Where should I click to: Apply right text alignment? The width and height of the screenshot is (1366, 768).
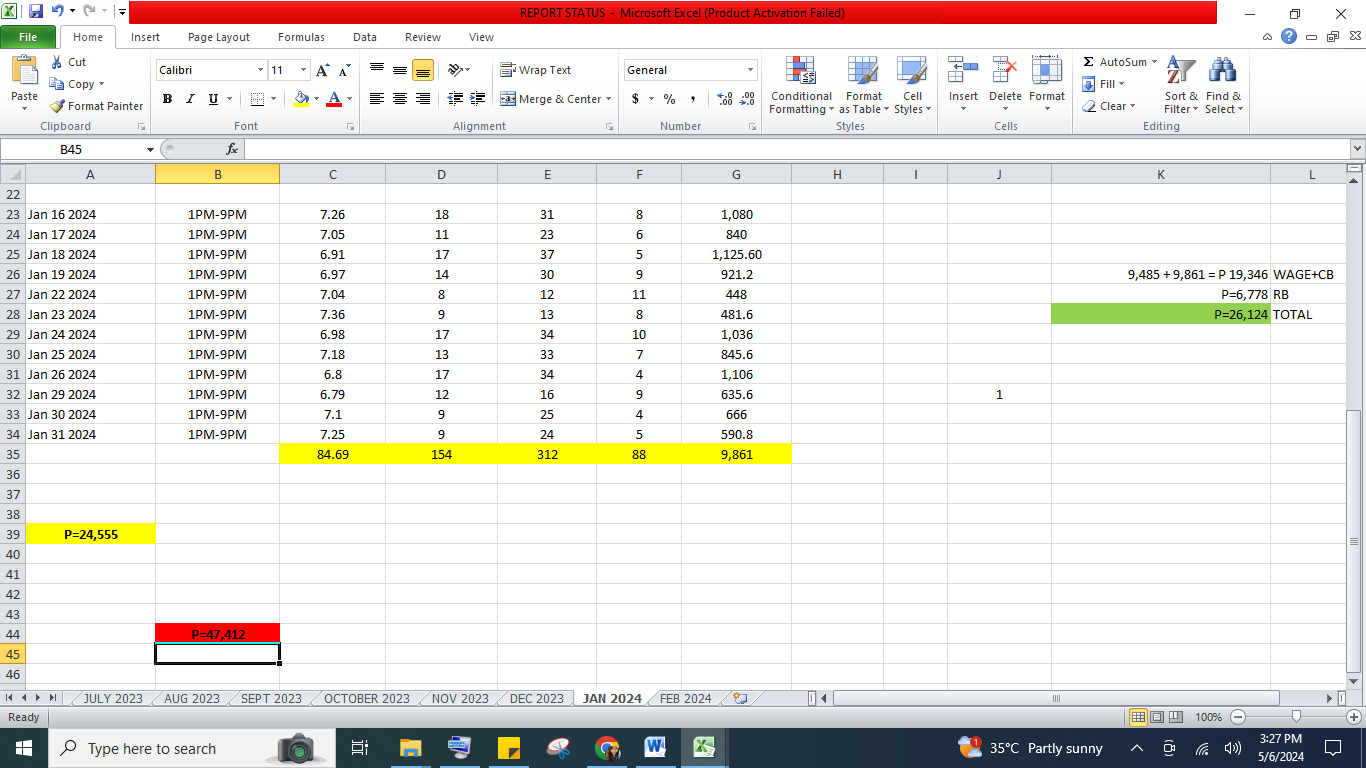click(423, 99)
